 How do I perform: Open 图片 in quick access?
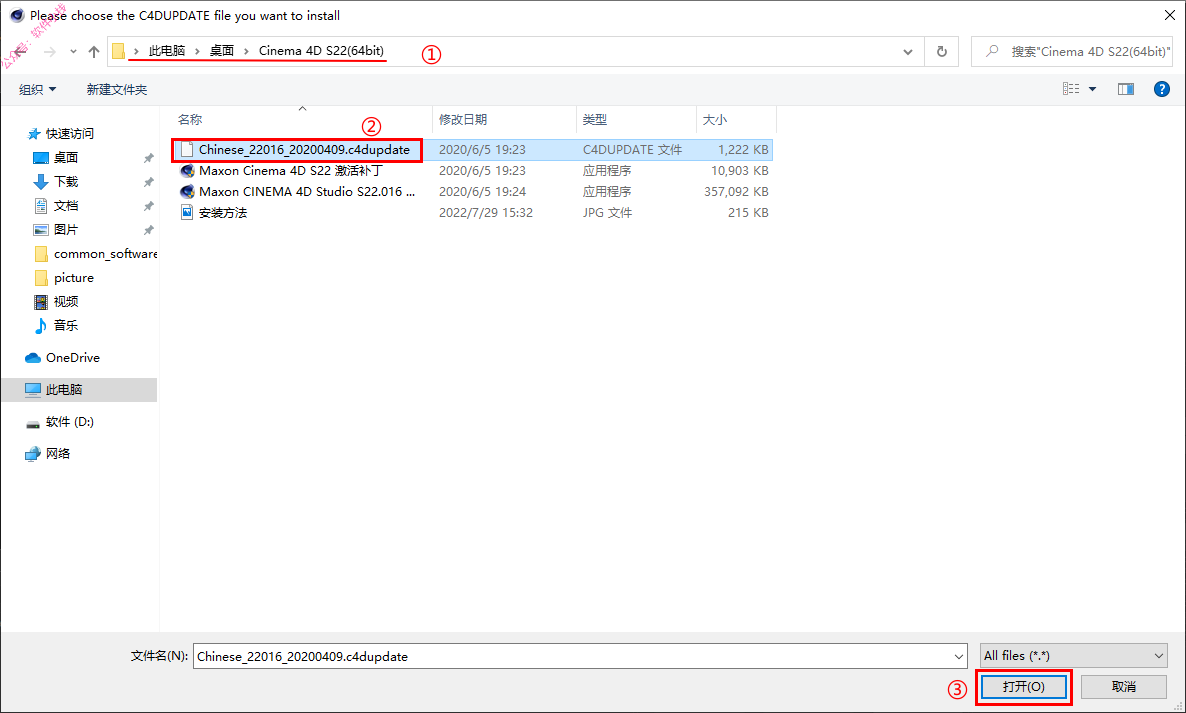[66, 230]
